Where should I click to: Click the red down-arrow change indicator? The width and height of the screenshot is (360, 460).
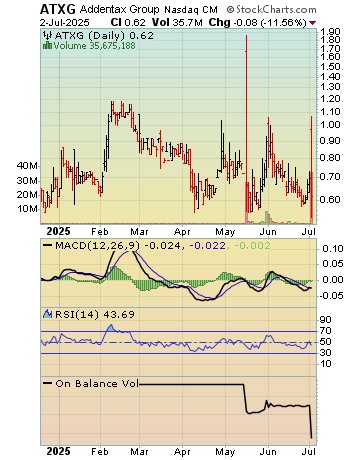pos(312,23)
